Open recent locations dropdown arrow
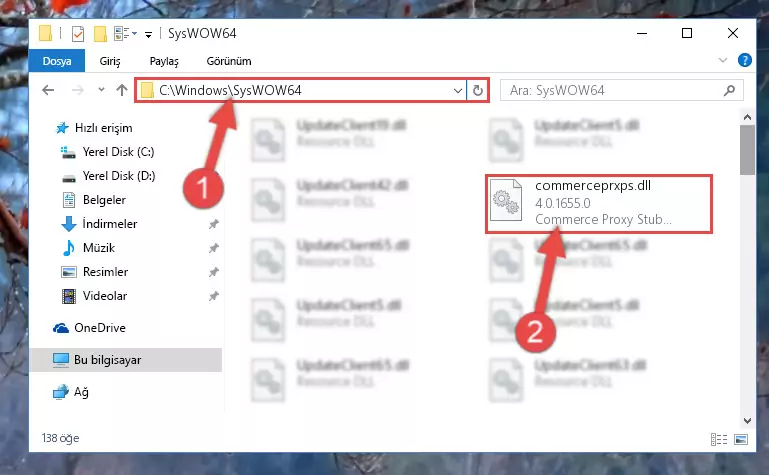The image size is (769, 475). pyautogui.click(x=102, y=90)
